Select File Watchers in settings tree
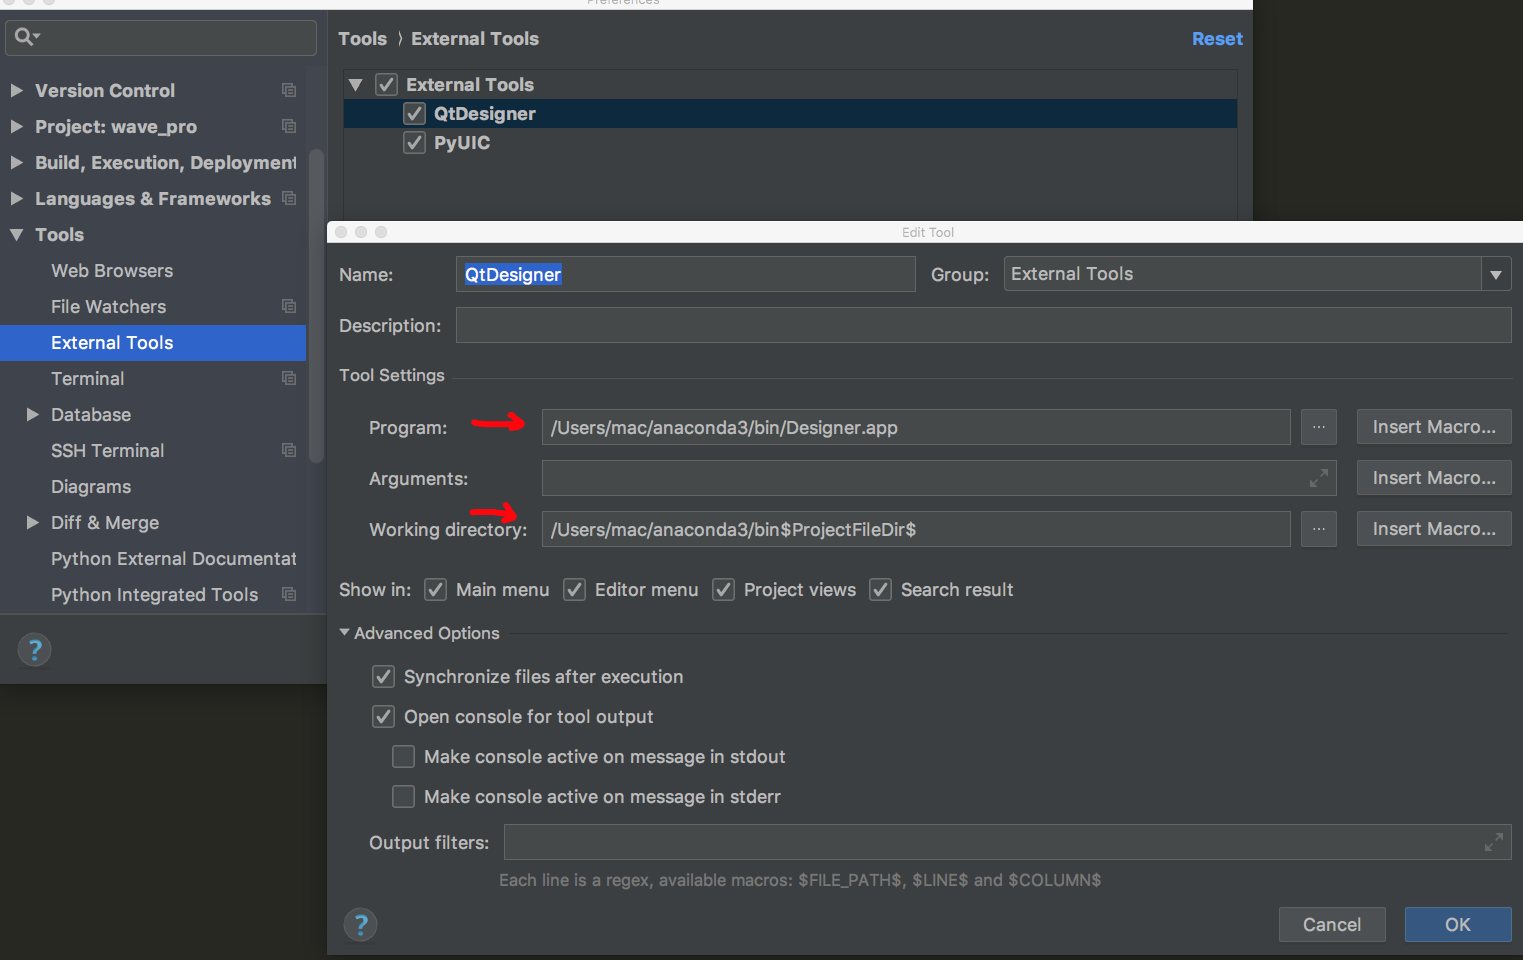 [x=109, y=307]
